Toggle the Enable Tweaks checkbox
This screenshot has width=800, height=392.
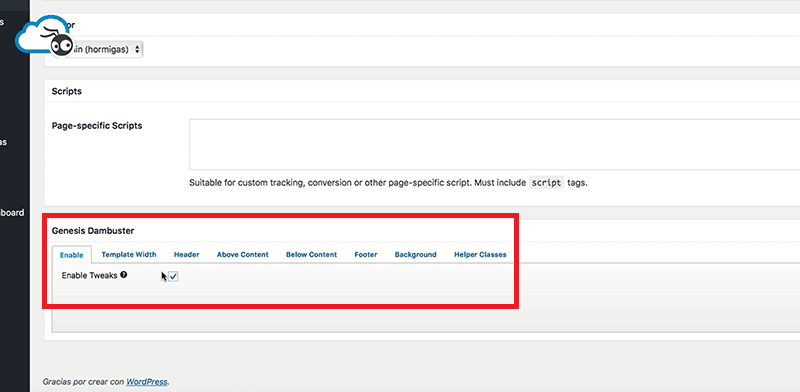(x=173, y=276)
